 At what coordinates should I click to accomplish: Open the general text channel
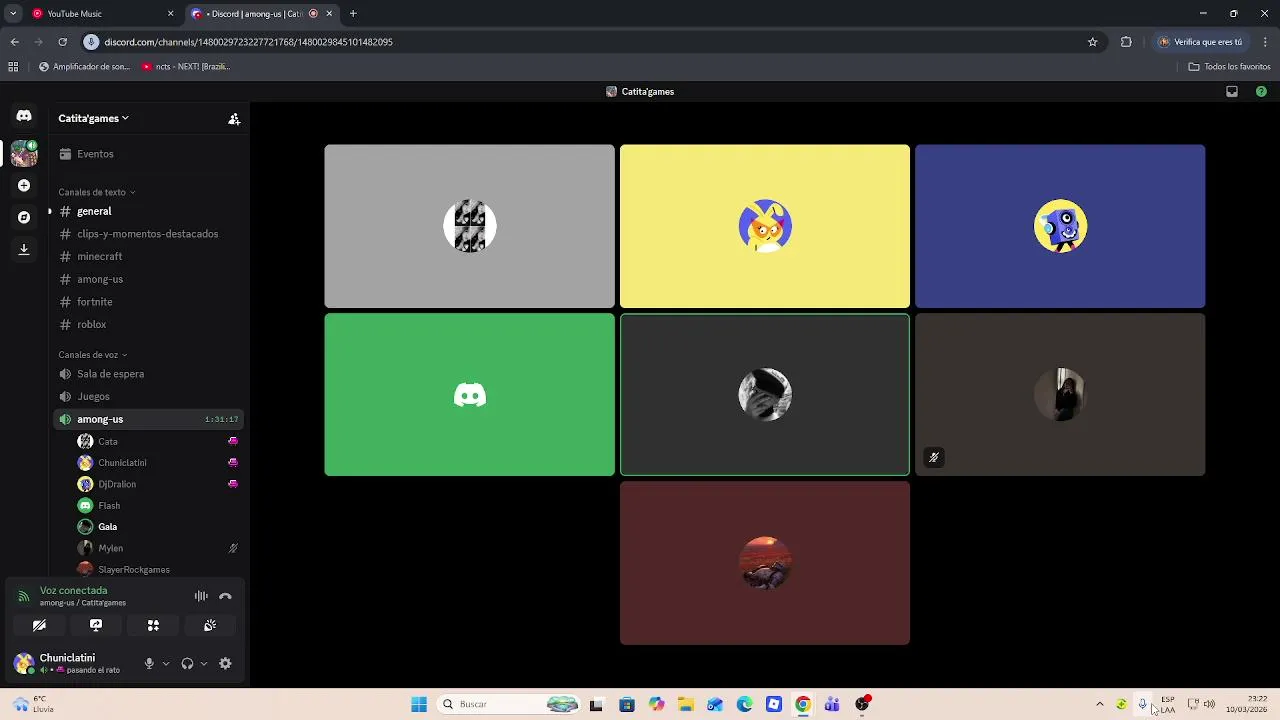pos(148,211)
